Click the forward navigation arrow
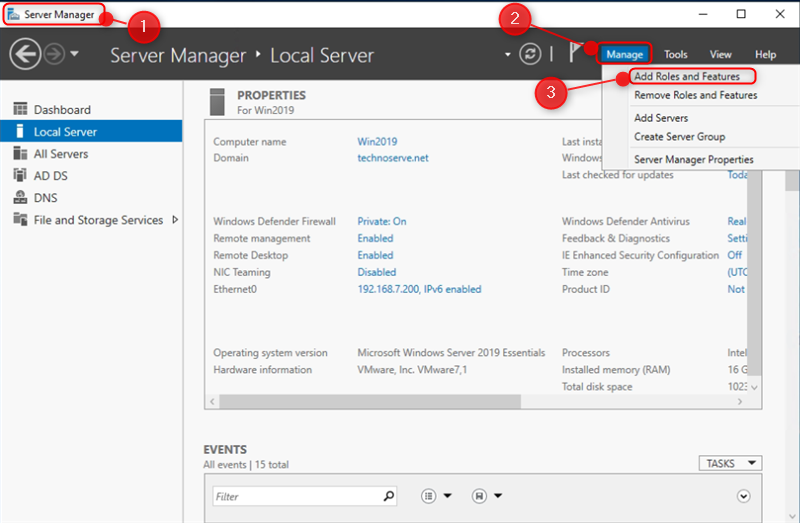The width and height of the screenshot is (800, 523). 54,54
